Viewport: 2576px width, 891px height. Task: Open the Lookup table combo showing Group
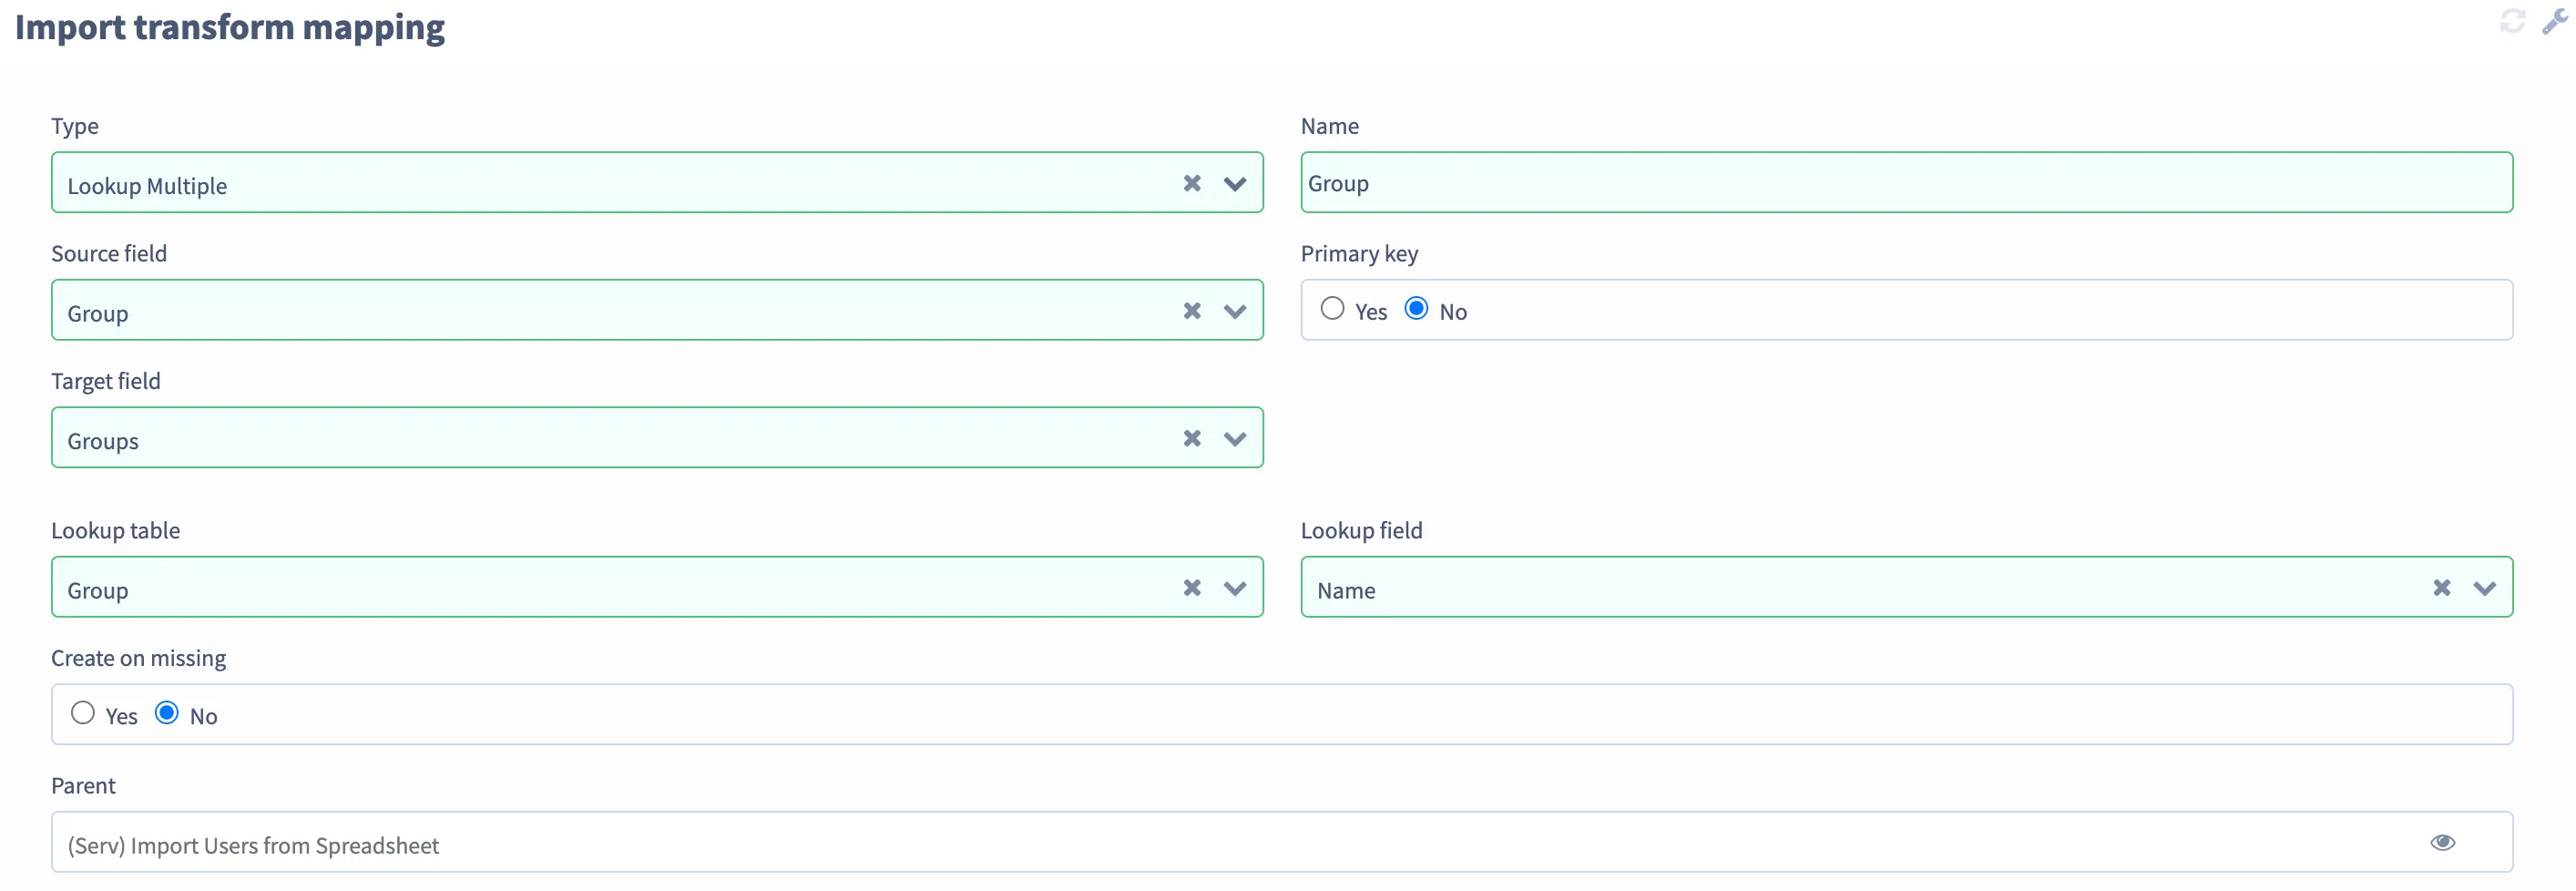(657, 587)
